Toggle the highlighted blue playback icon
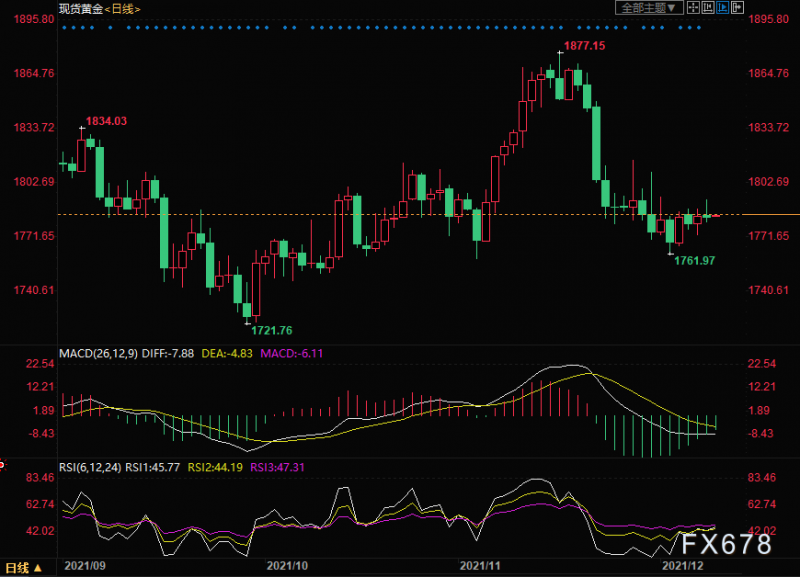Viewport: 800px width, 577px height. coord(722,8)
